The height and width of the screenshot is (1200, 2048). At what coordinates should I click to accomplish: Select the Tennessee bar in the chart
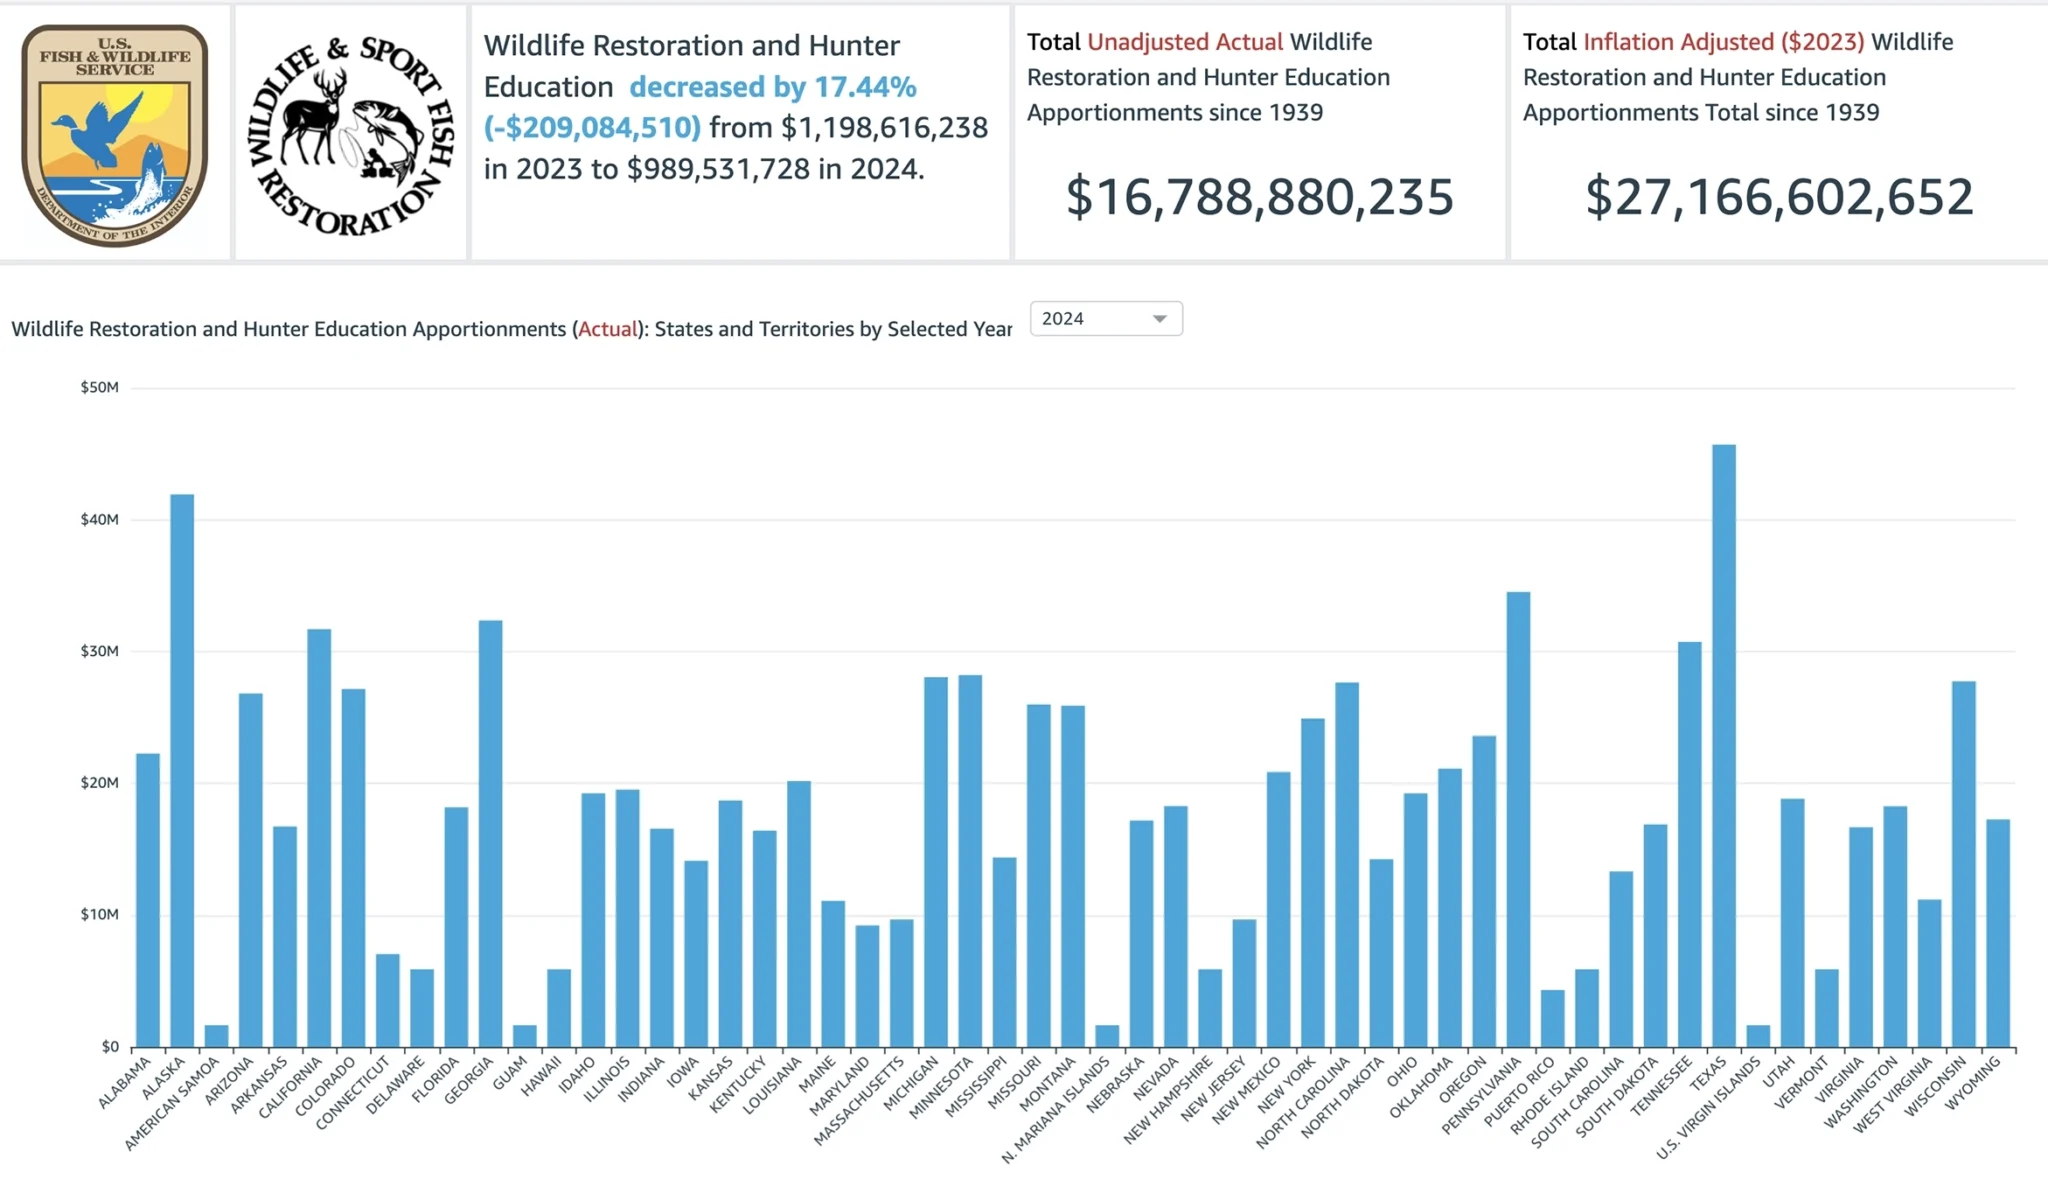1690,844
